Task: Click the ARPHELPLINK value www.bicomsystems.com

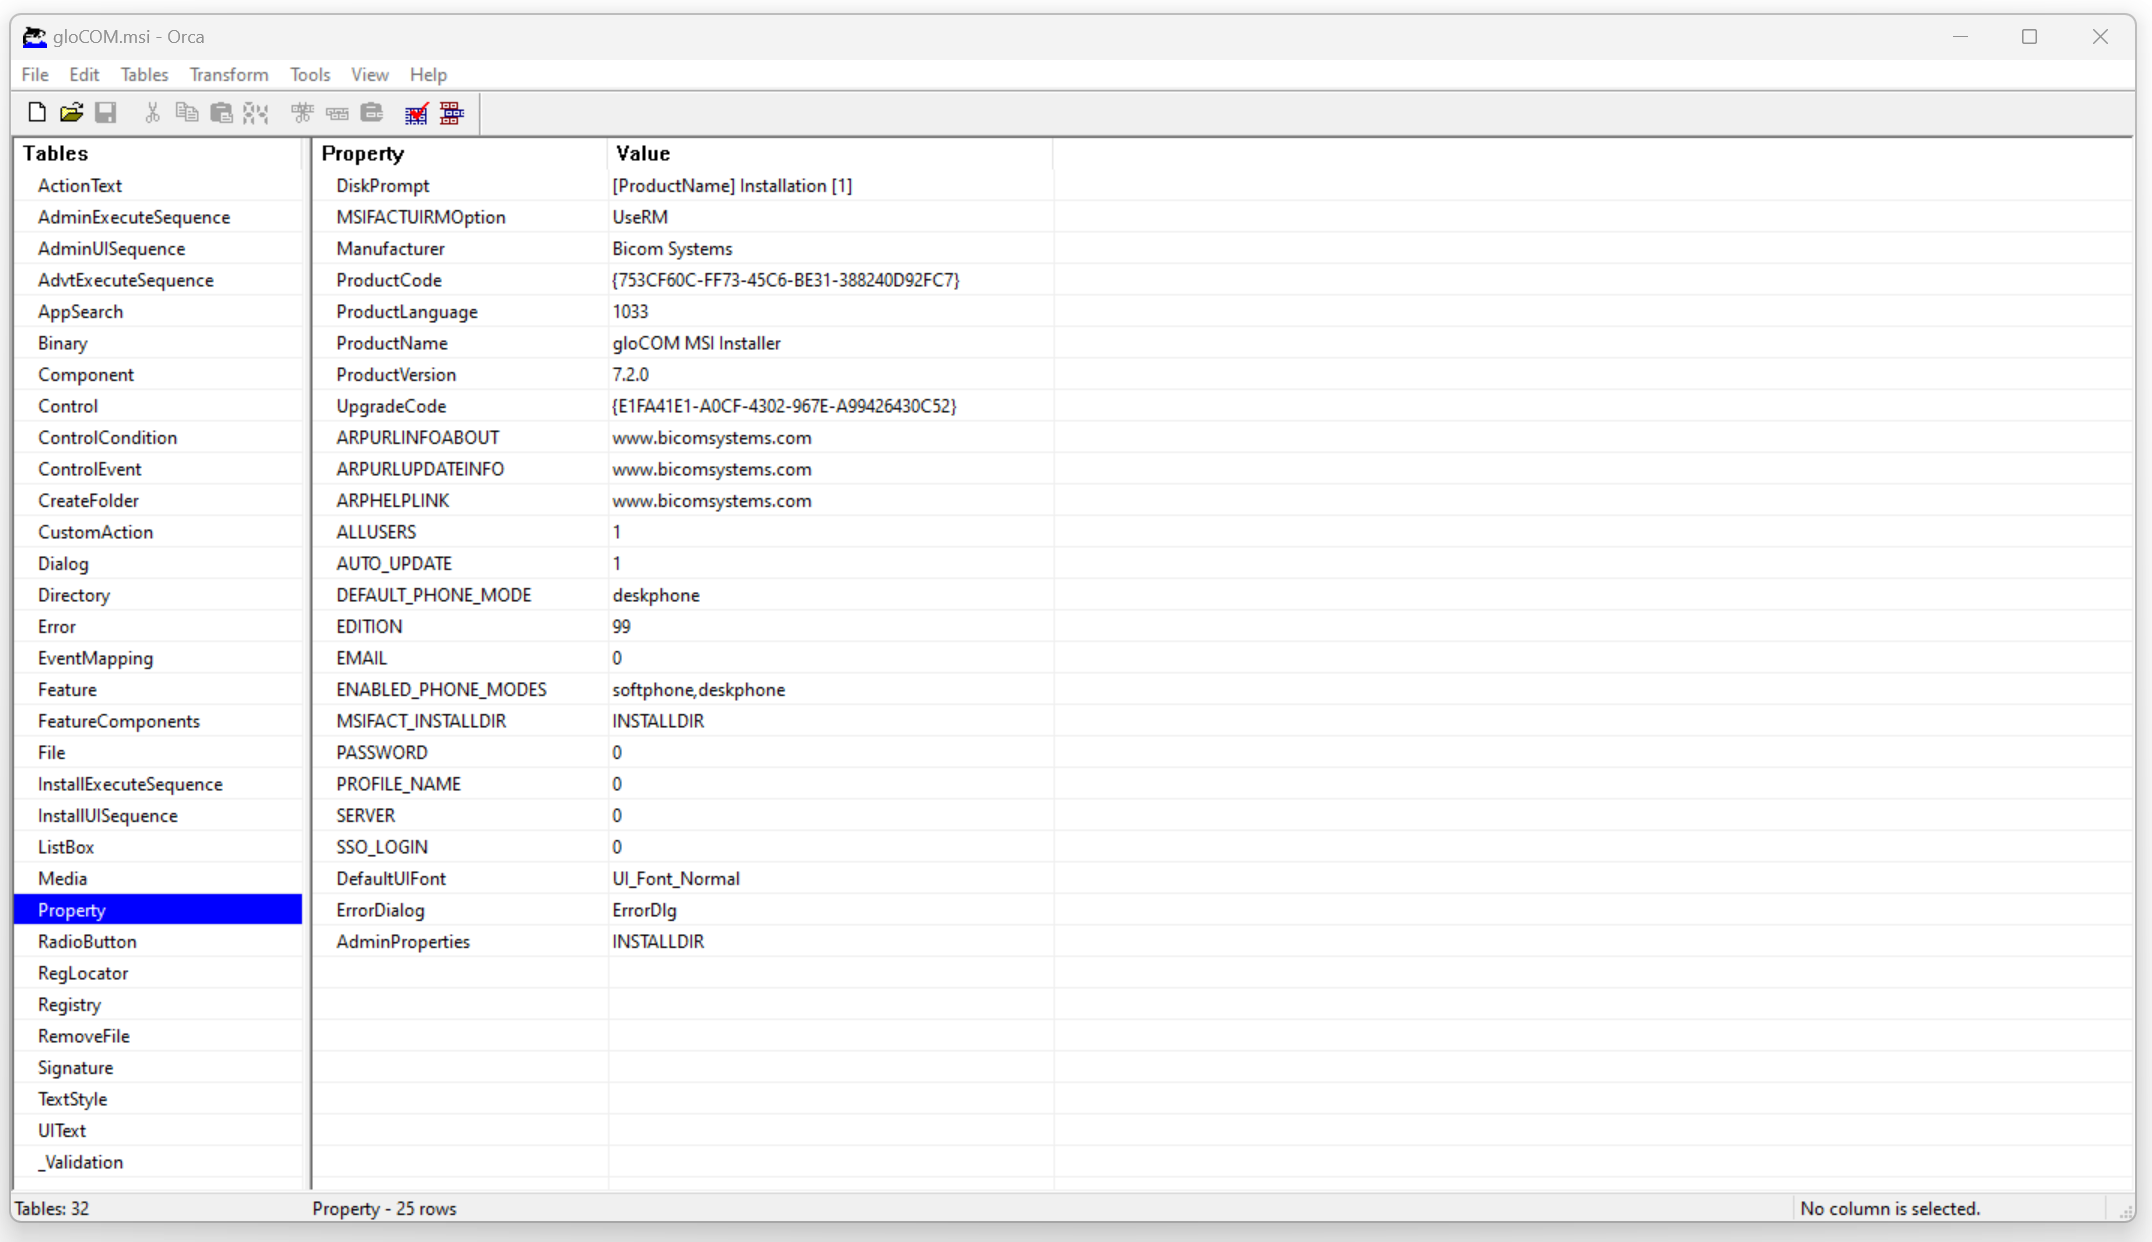Action: [x=712, y=500]
